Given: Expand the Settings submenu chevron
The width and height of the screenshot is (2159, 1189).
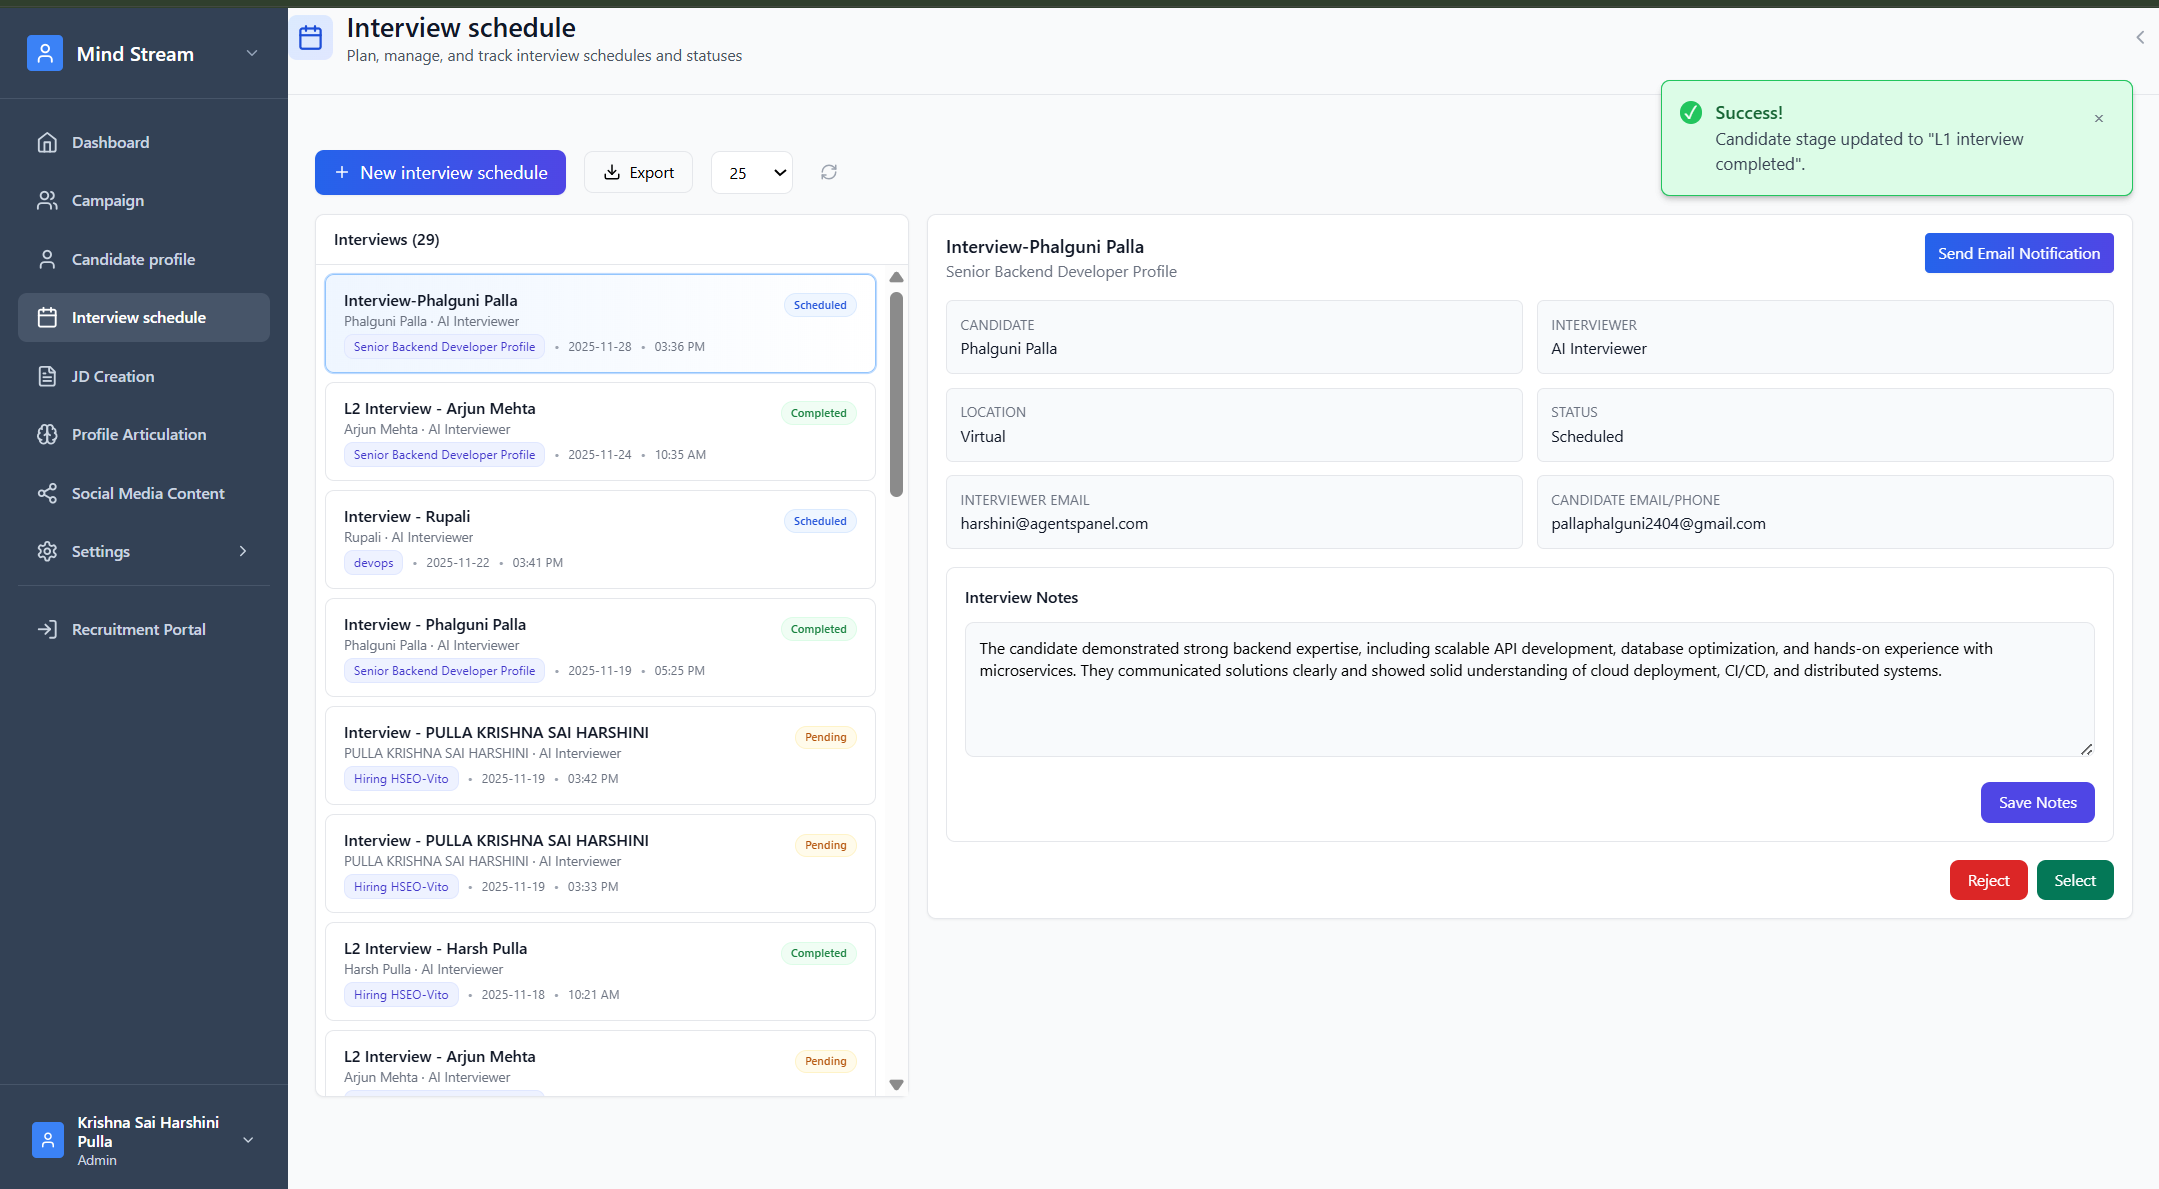Looking at the screenshot, I should pyautogui.click(x=242, y=551).
